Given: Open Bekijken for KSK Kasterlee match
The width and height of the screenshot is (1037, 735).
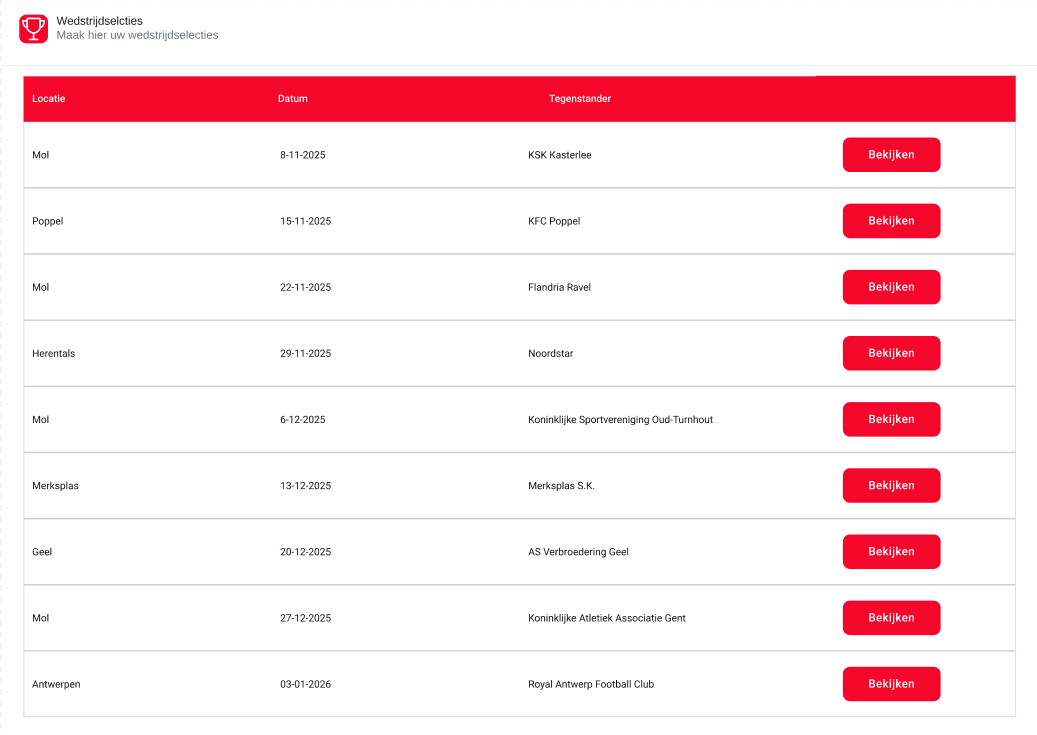Looking at the screenshot, I should (x=891, y=155).
